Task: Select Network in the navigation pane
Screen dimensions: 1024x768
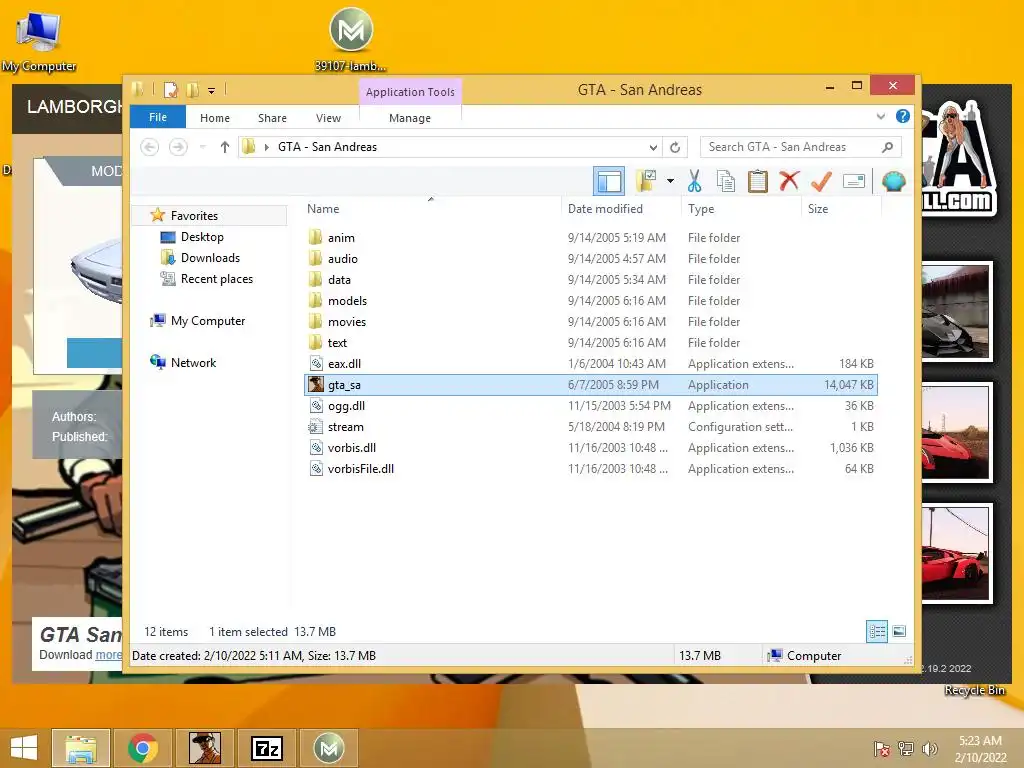Action: tap(193, 362)
